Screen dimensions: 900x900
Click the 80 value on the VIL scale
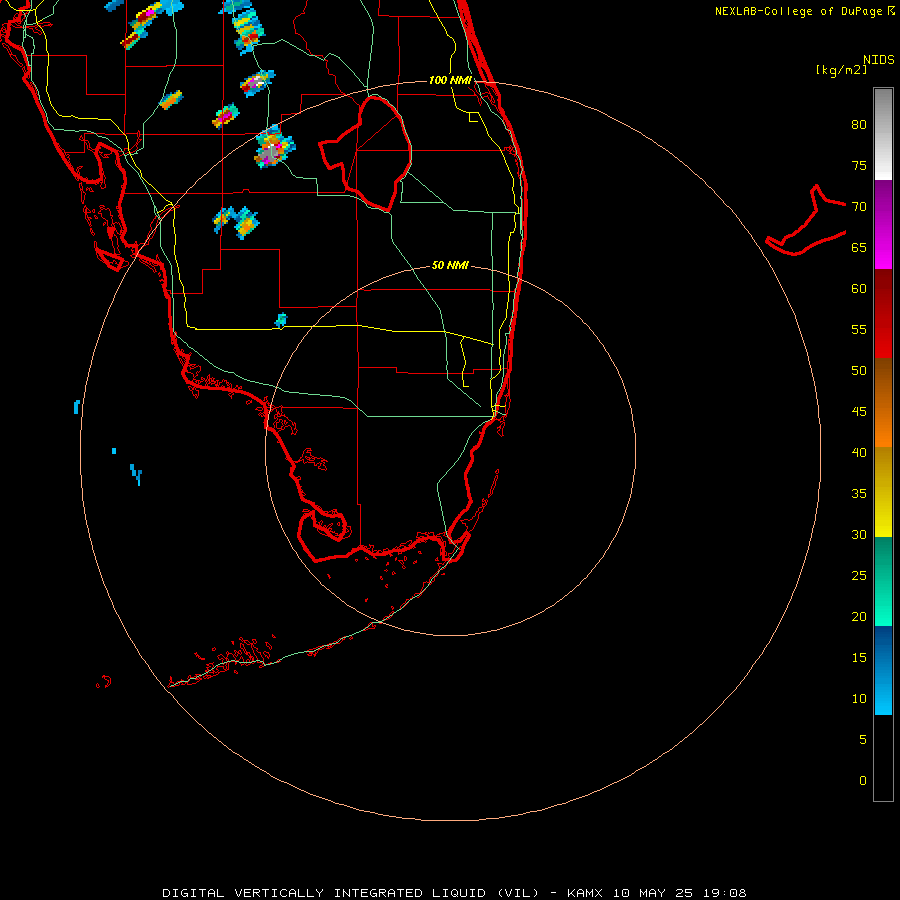(859, 125)
